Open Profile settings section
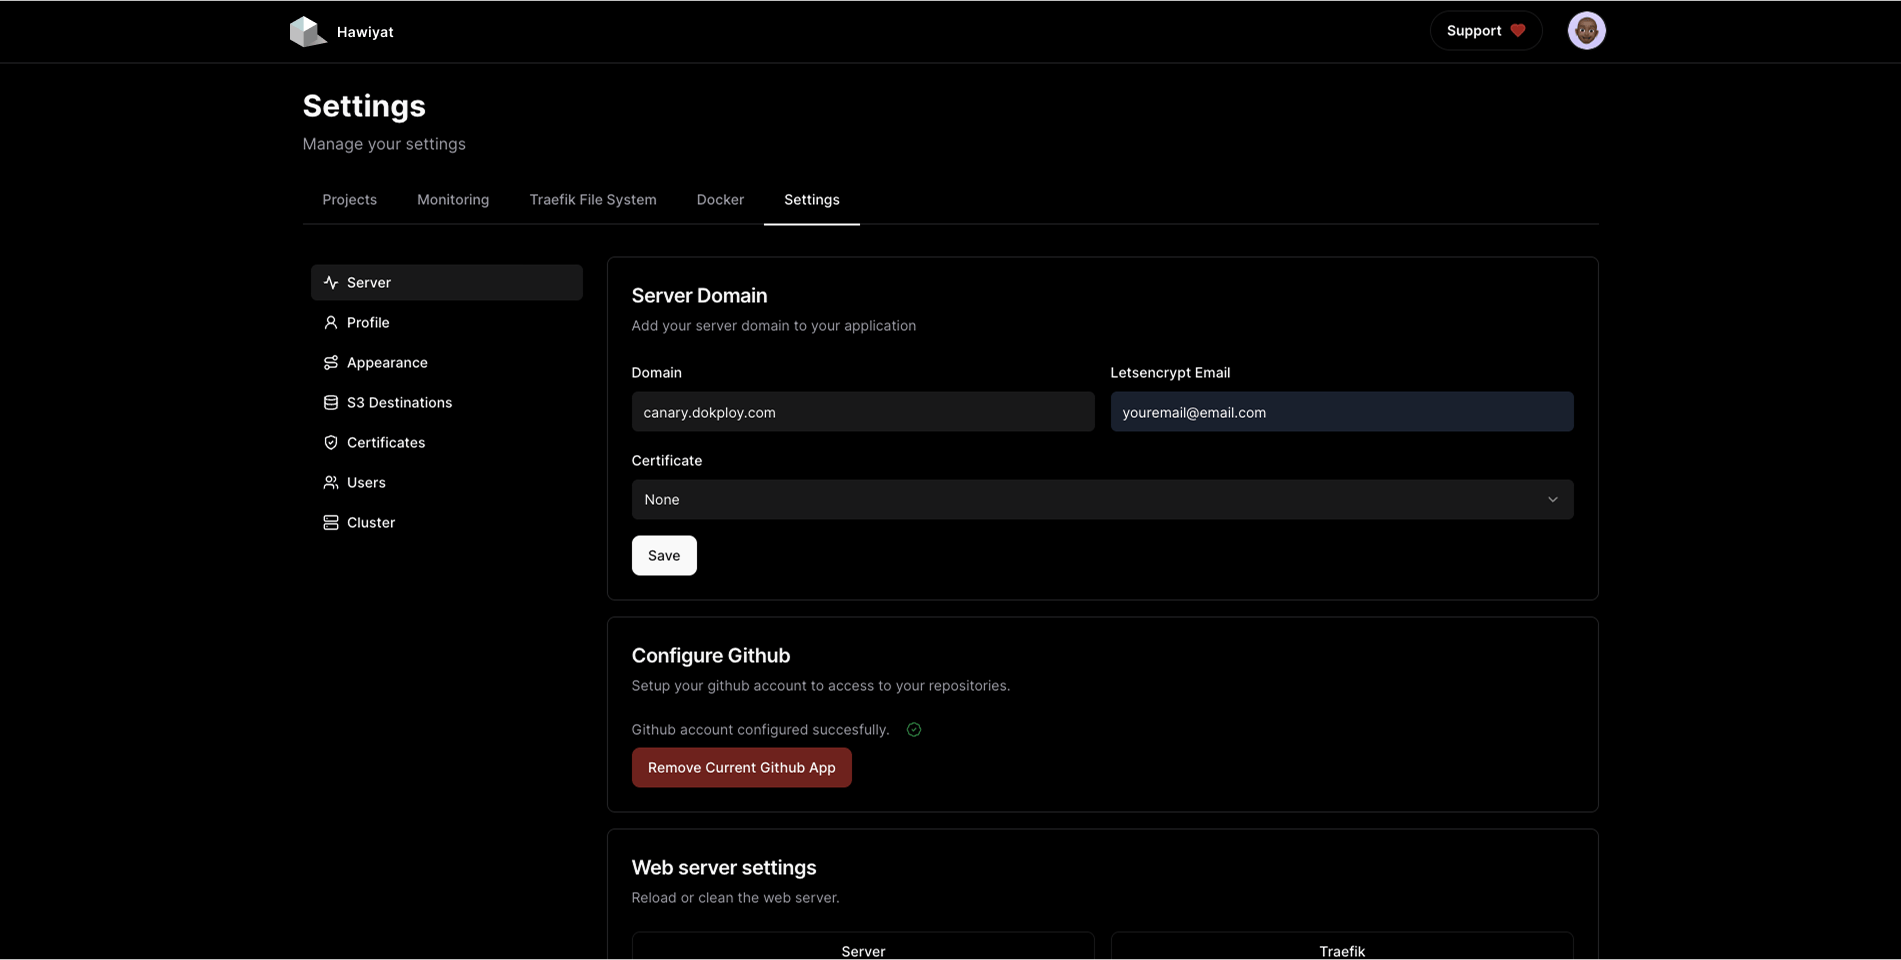Screen dimensions: 1901x960 pyautogui.click(x=447, y=323)
